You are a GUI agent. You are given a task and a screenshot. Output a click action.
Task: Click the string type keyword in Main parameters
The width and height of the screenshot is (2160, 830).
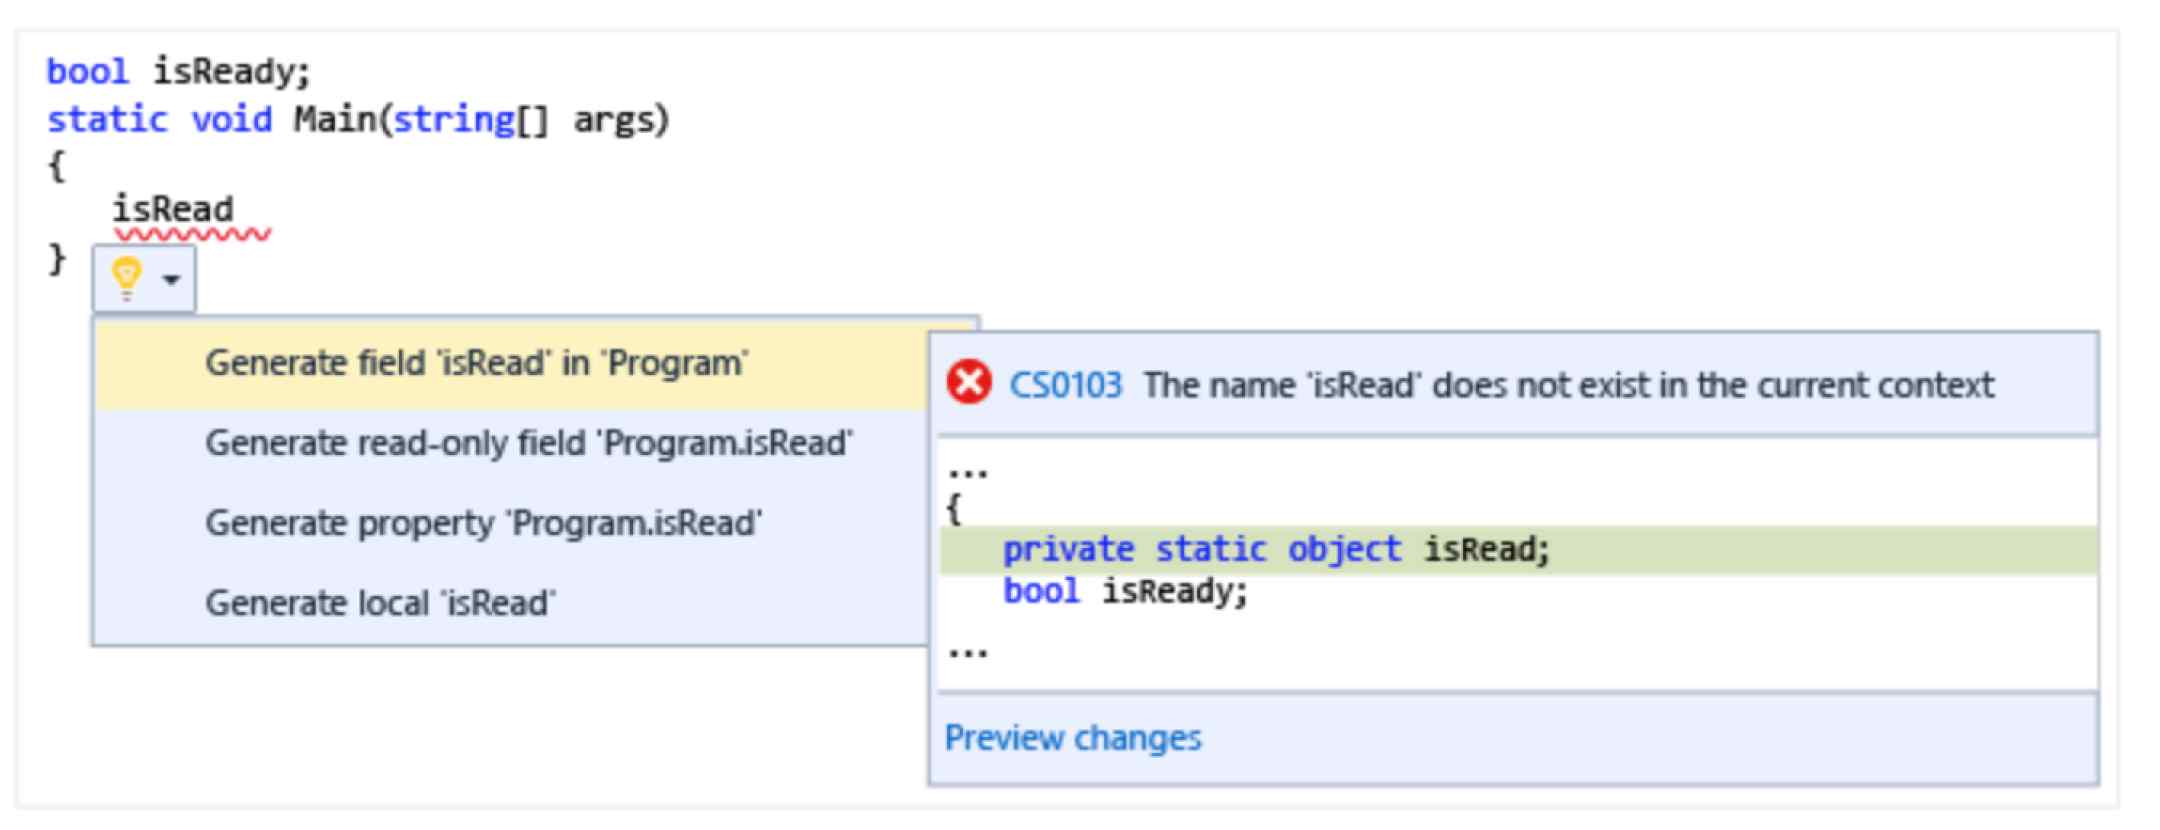pos(453,120)
